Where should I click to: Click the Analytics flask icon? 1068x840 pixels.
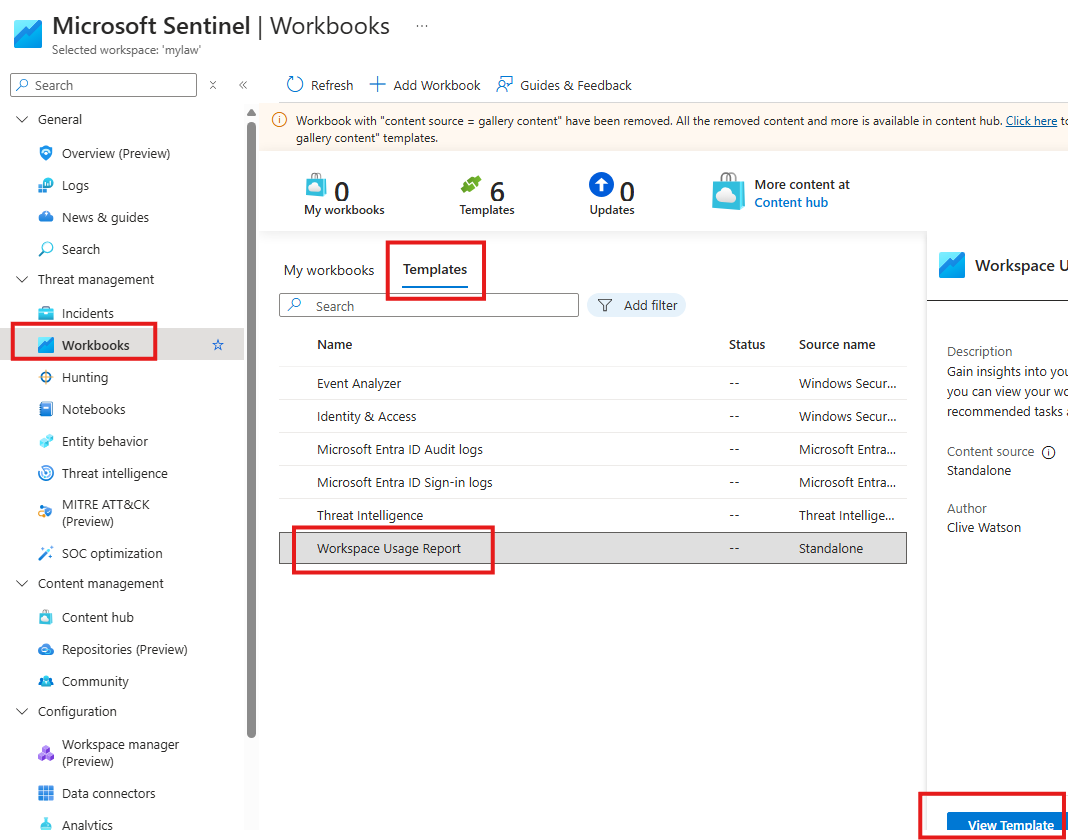coord(46,825)
